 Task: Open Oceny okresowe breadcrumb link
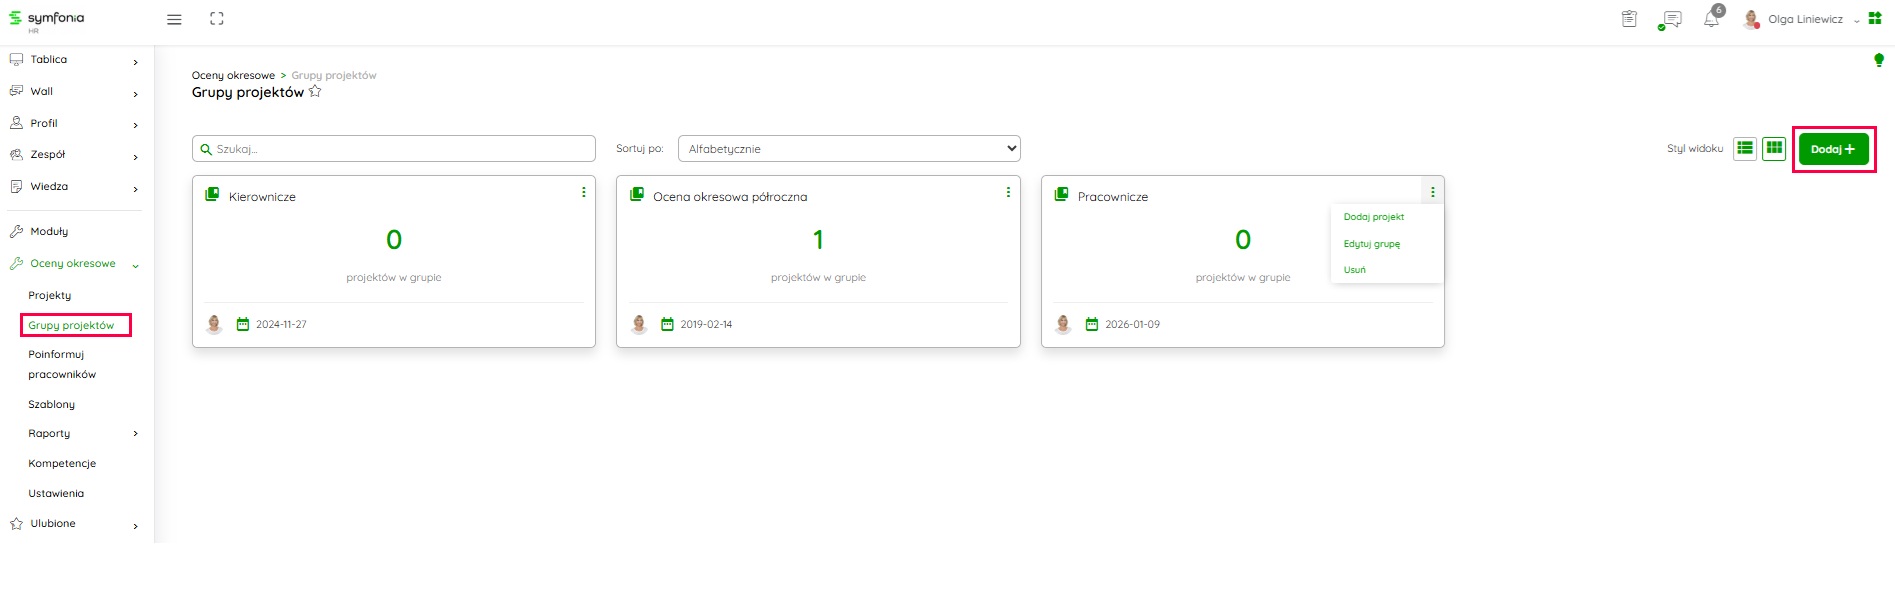click(x=233, y=75)
